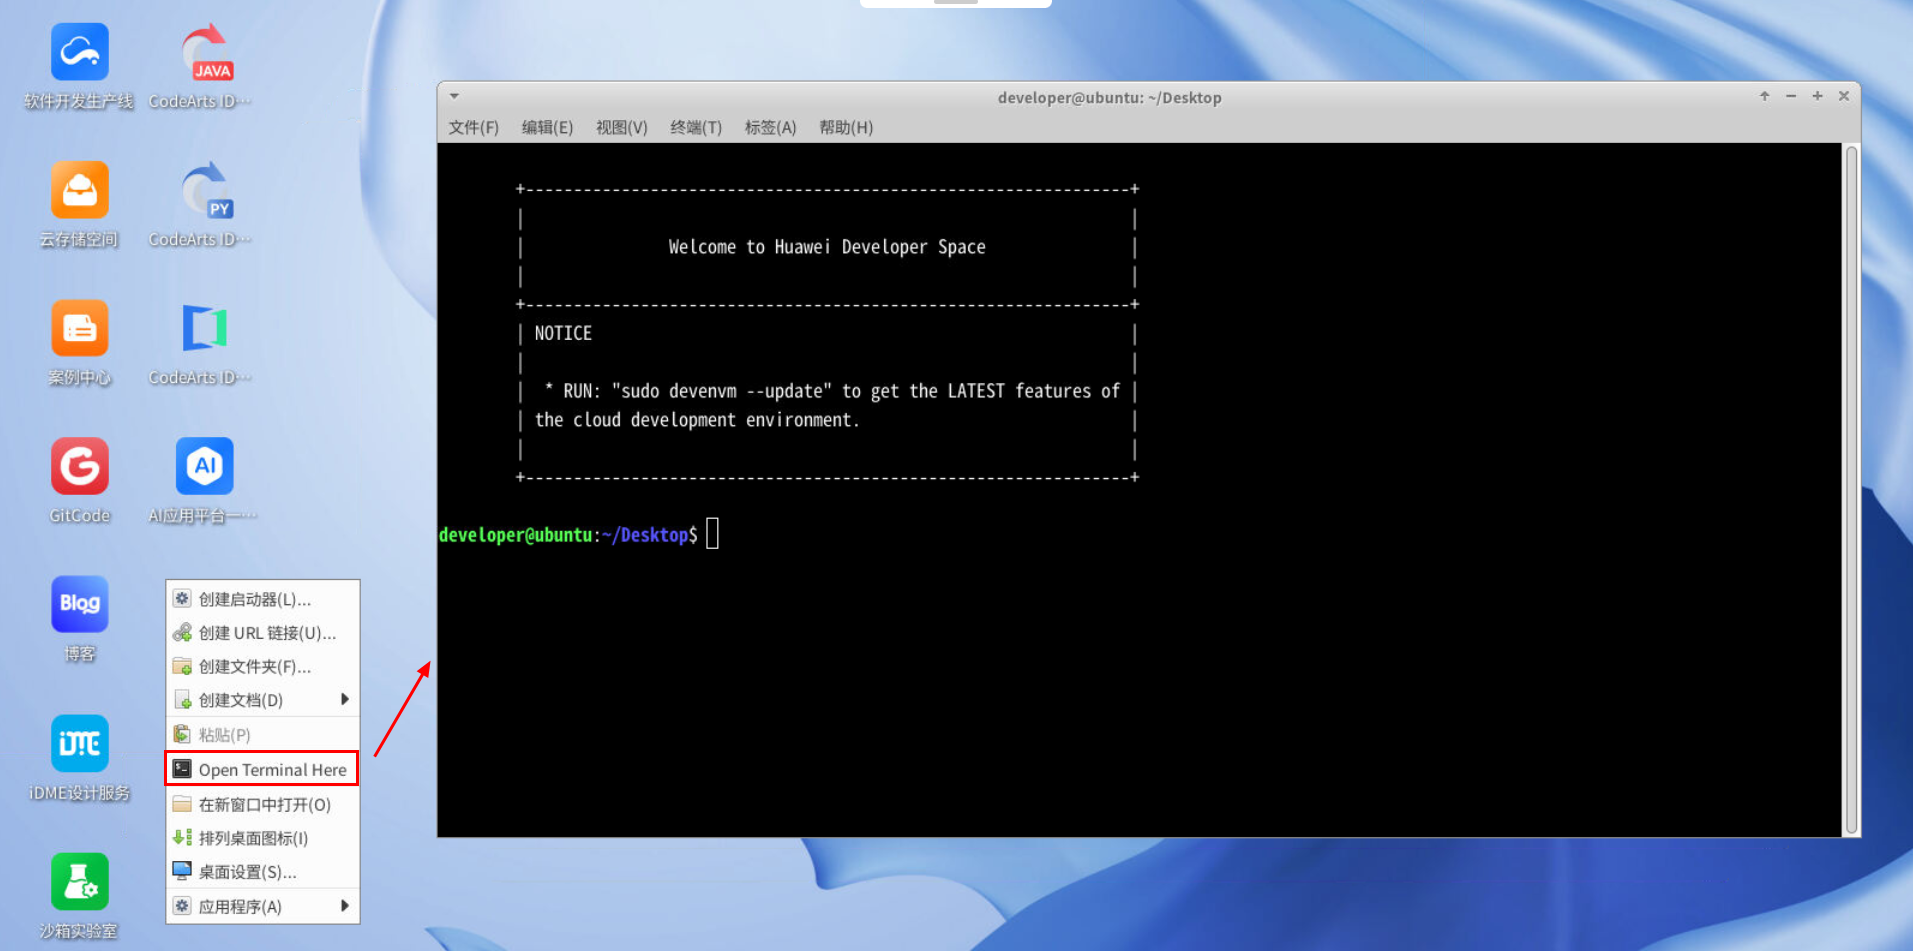
Task: Open the 案例中心 desktop icon
Action: point(79,328)
